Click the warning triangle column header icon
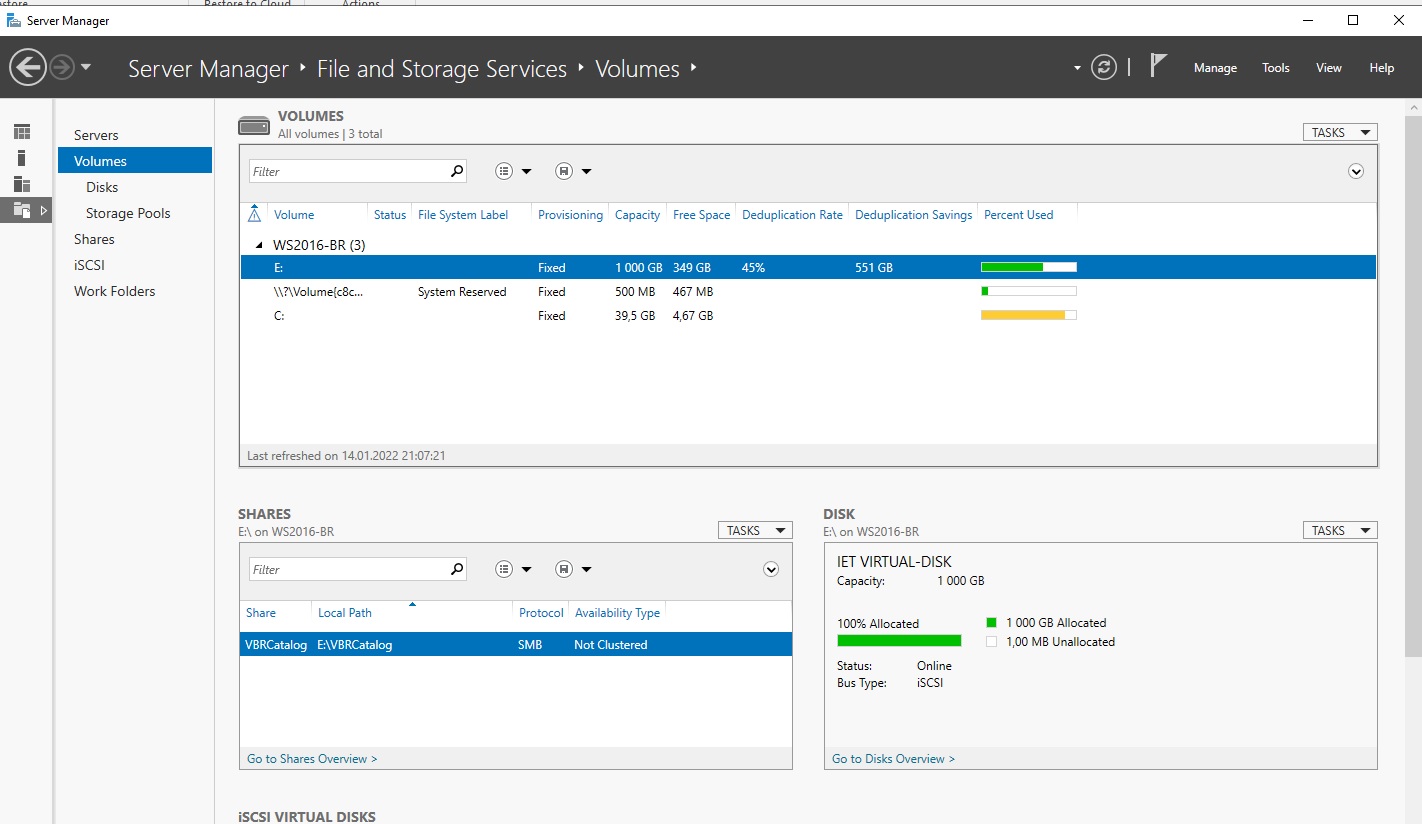Screen dimensions: 1422x824 pyautogui.click(x=254, y=214)
